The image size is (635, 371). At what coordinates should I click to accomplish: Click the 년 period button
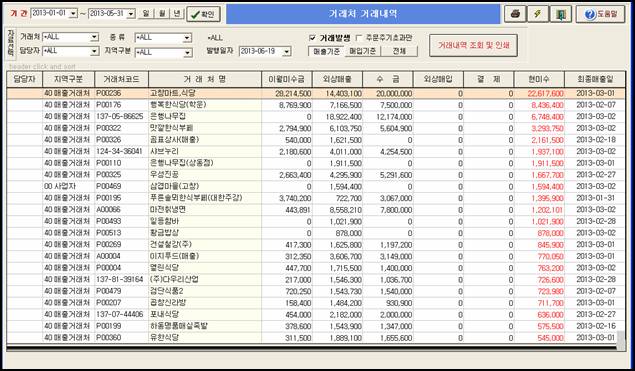(x=177, y=13)
